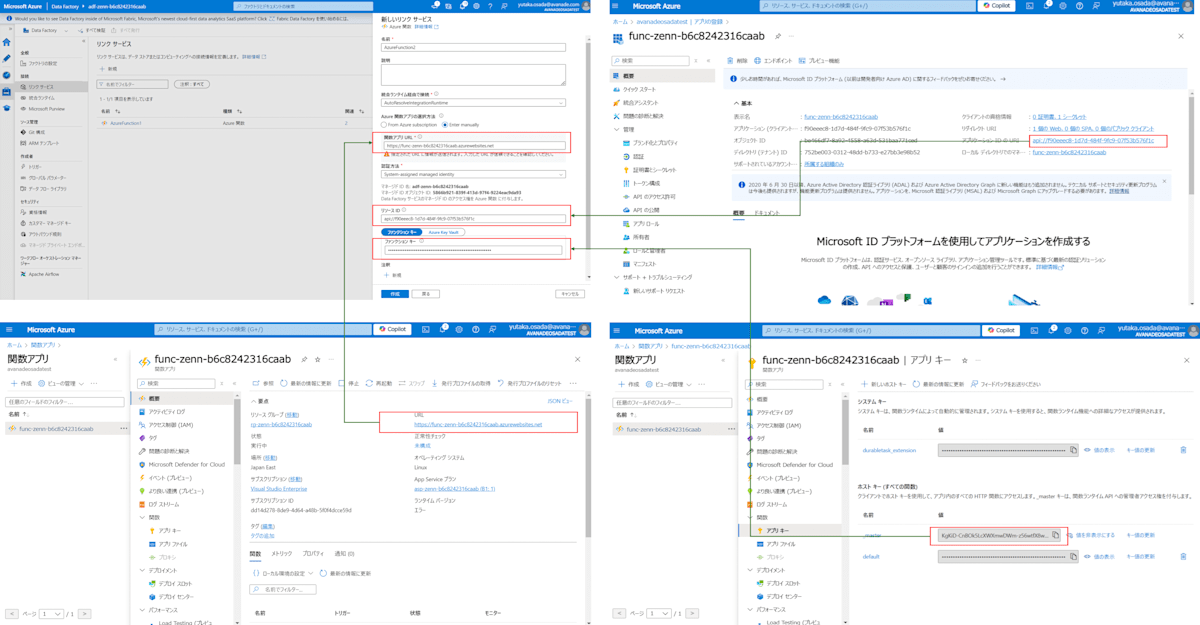Select Apache Airflow in Data Factory menu

[x=42, y=274]
